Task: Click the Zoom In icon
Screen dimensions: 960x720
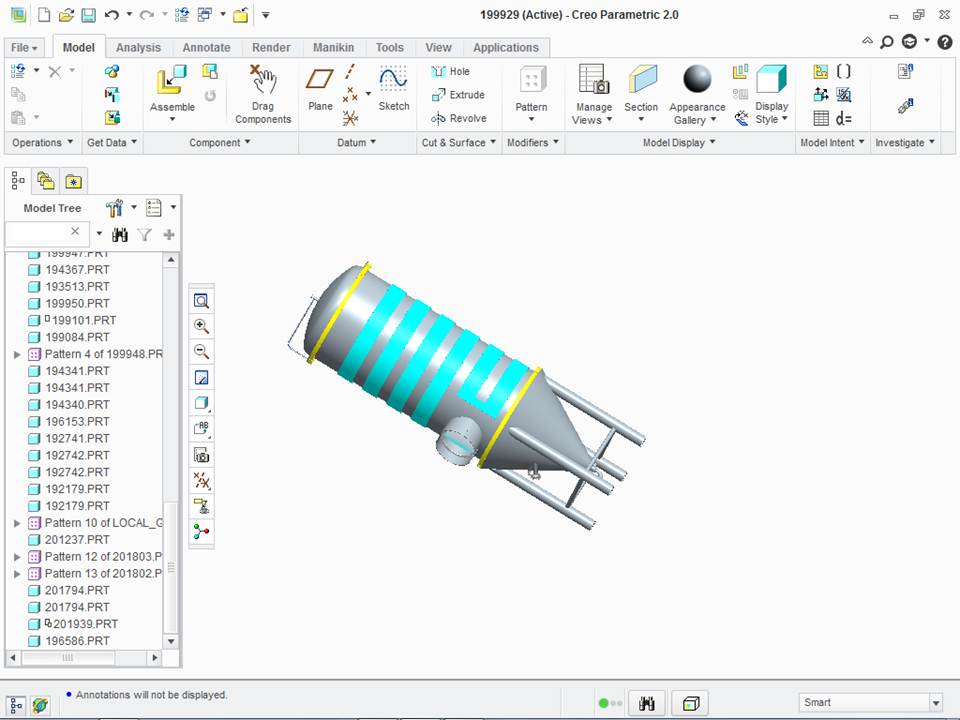Action: coord(201,326)
